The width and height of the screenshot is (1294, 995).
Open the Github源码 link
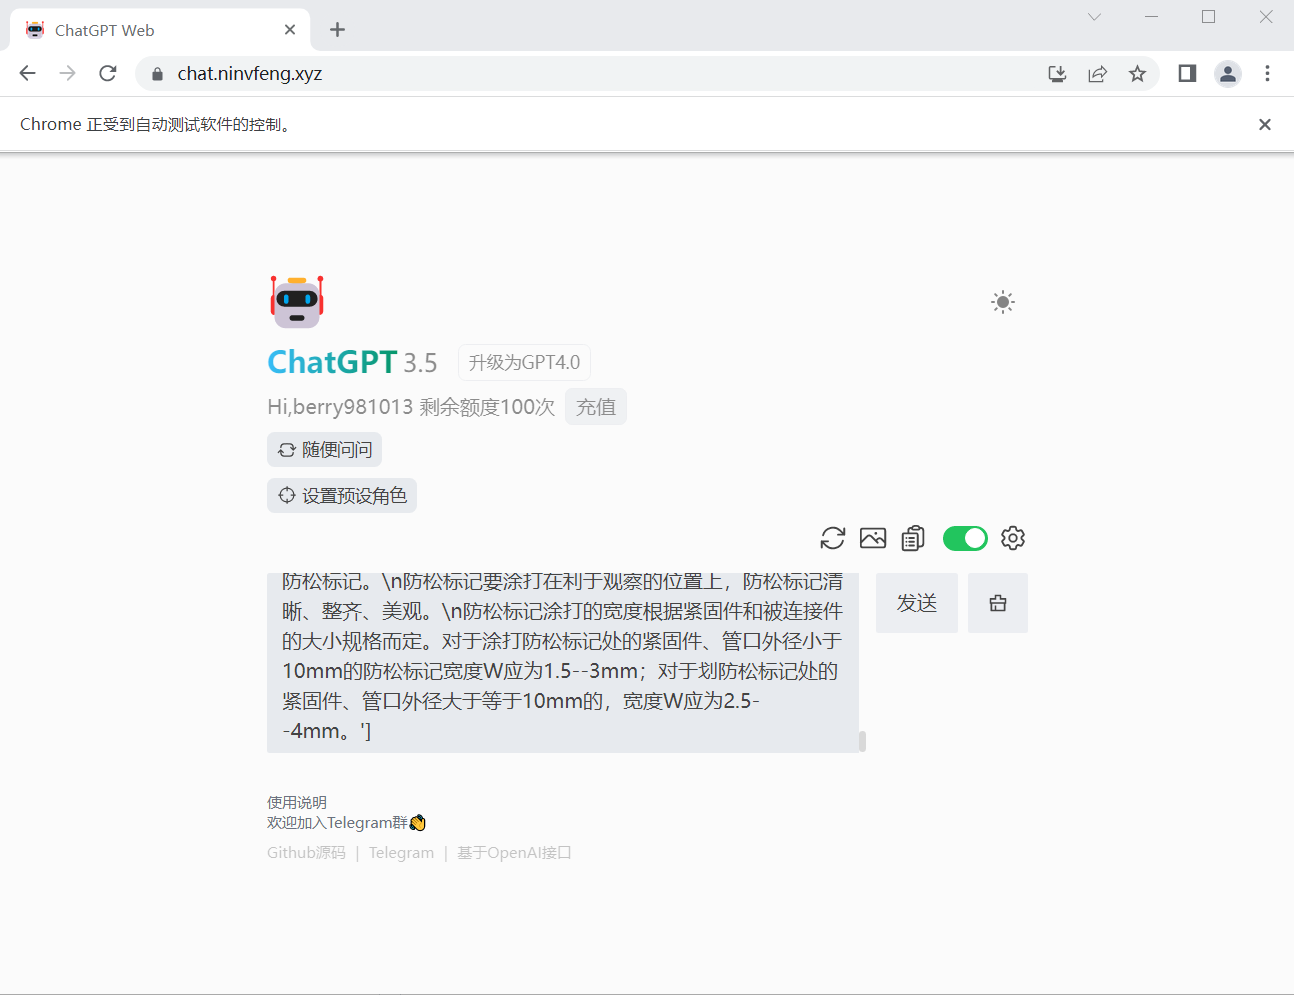[306, 852]
